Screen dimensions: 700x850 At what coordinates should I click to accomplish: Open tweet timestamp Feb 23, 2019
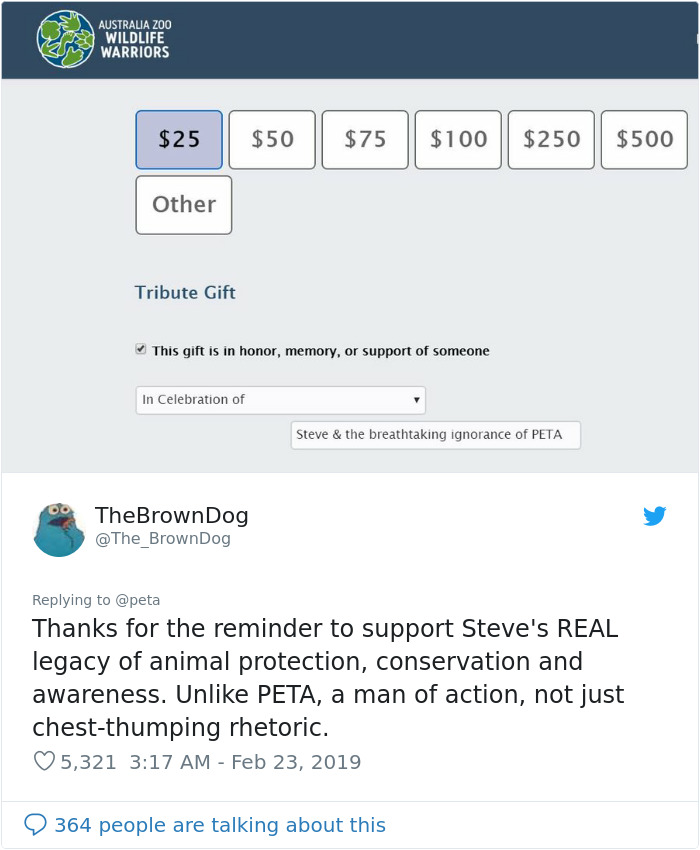click(x=247, y=762)
